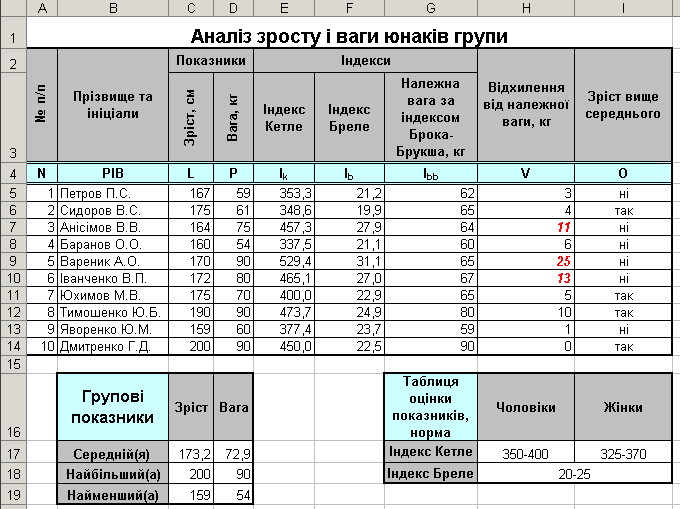The height and width of the screenshot is (509, 680).
Task: Select row header 15
Action: 13,364
